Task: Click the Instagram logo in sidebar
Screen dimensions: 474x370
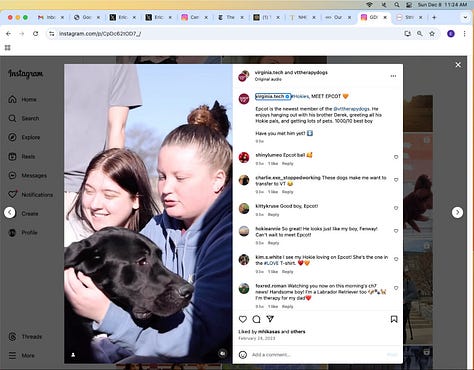Action: pos(25,73)
